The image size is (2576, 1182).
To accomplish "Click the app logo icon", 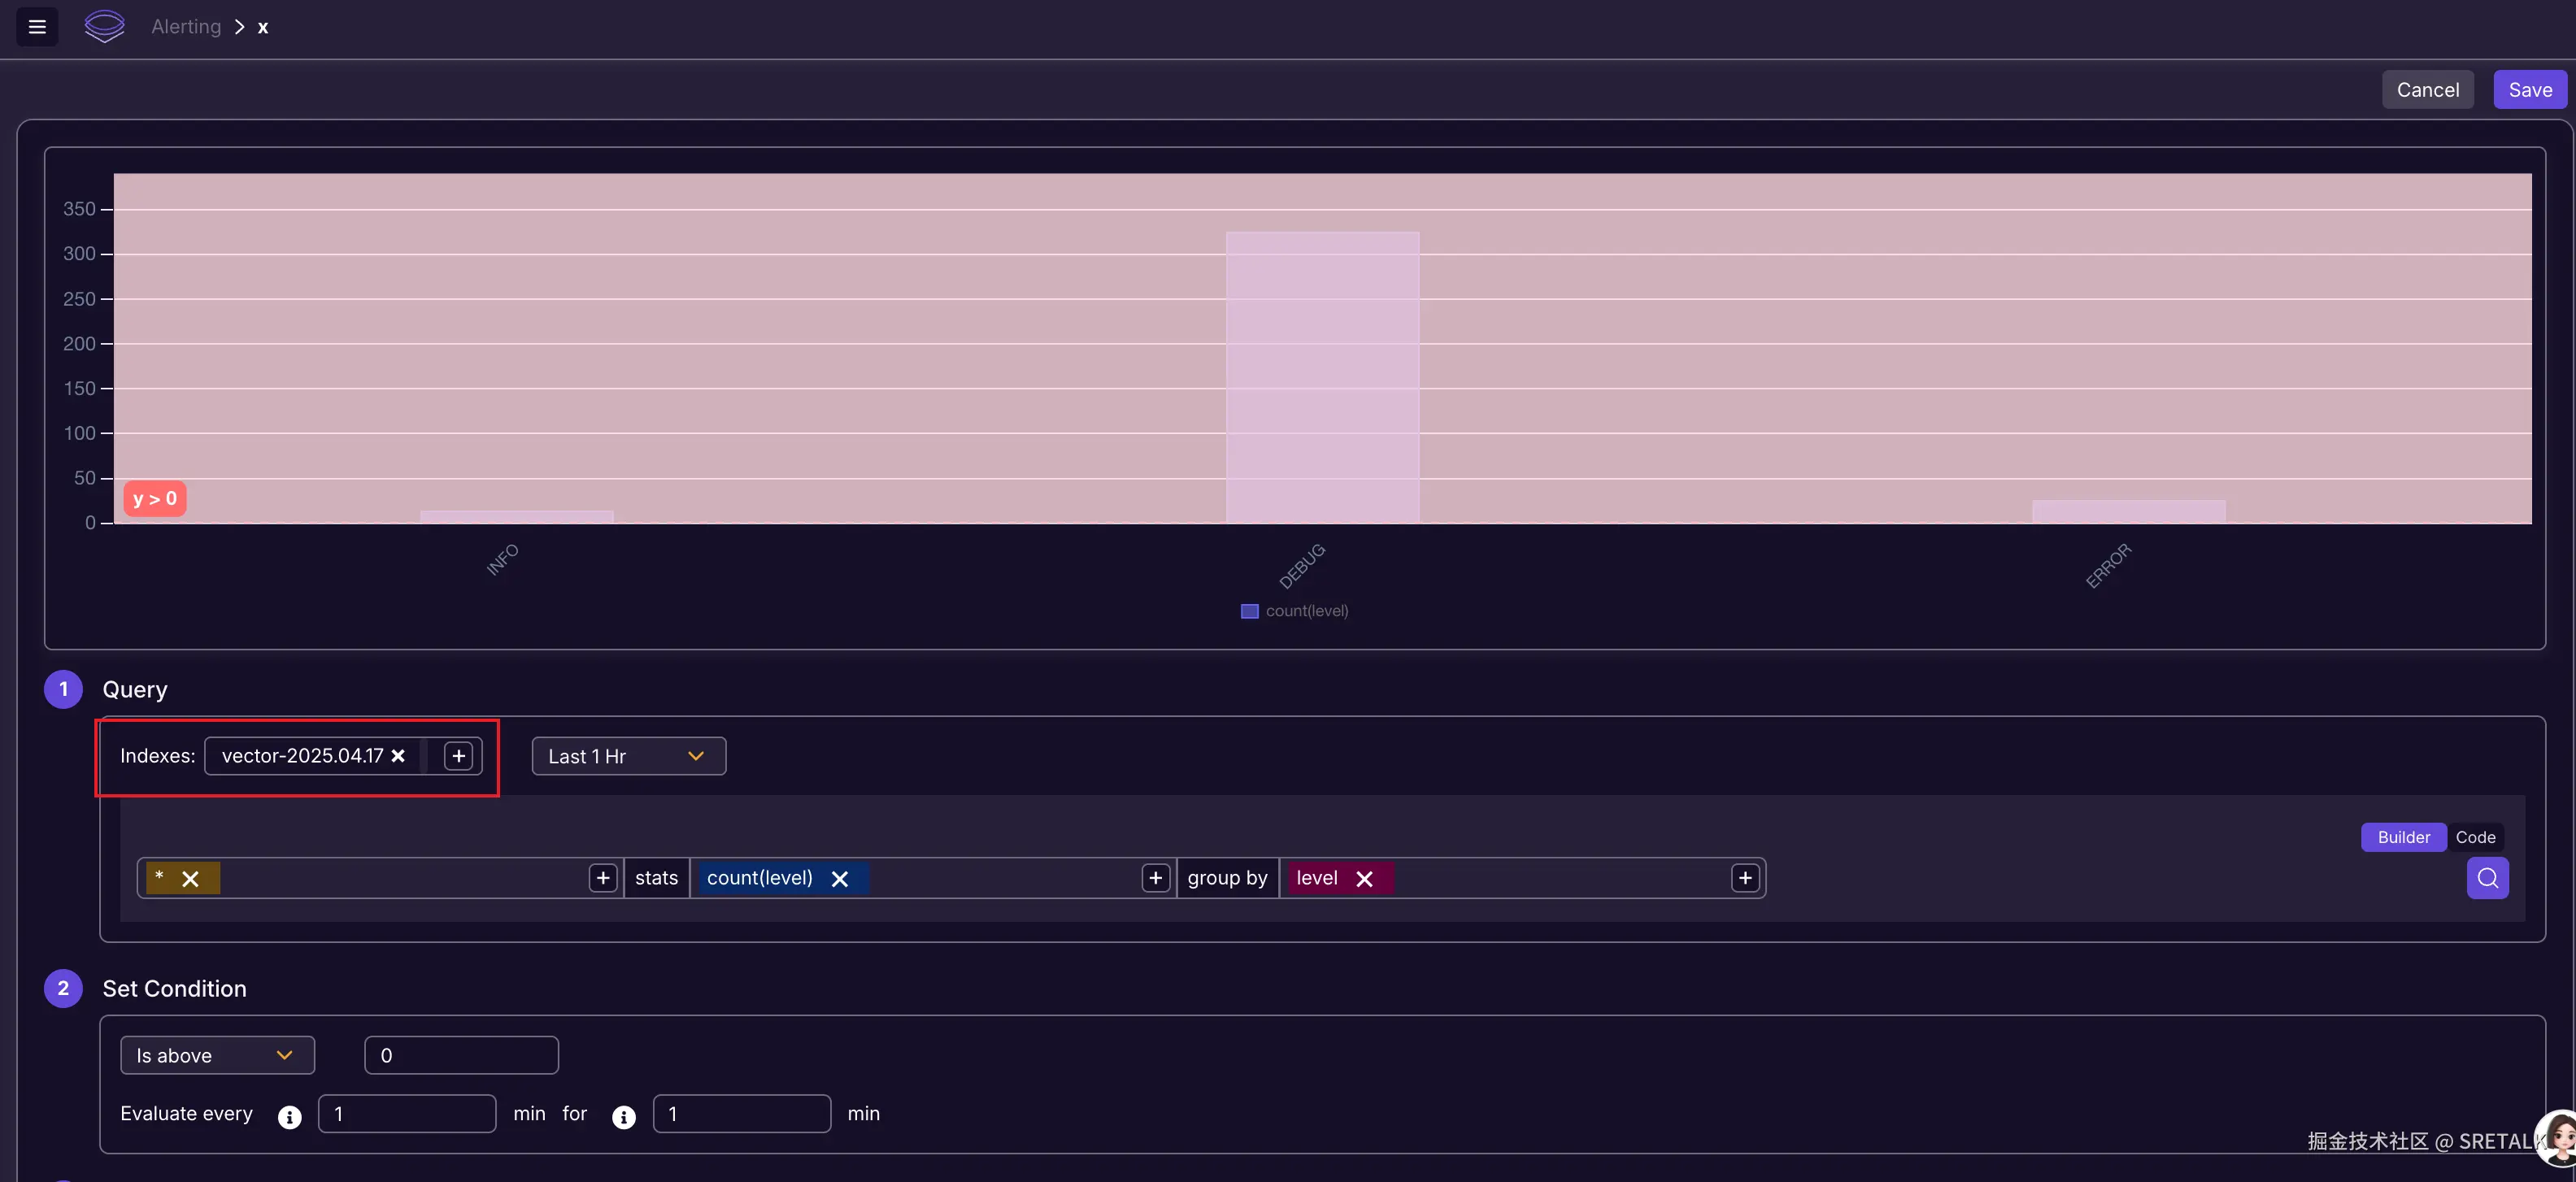I will 104,27.
